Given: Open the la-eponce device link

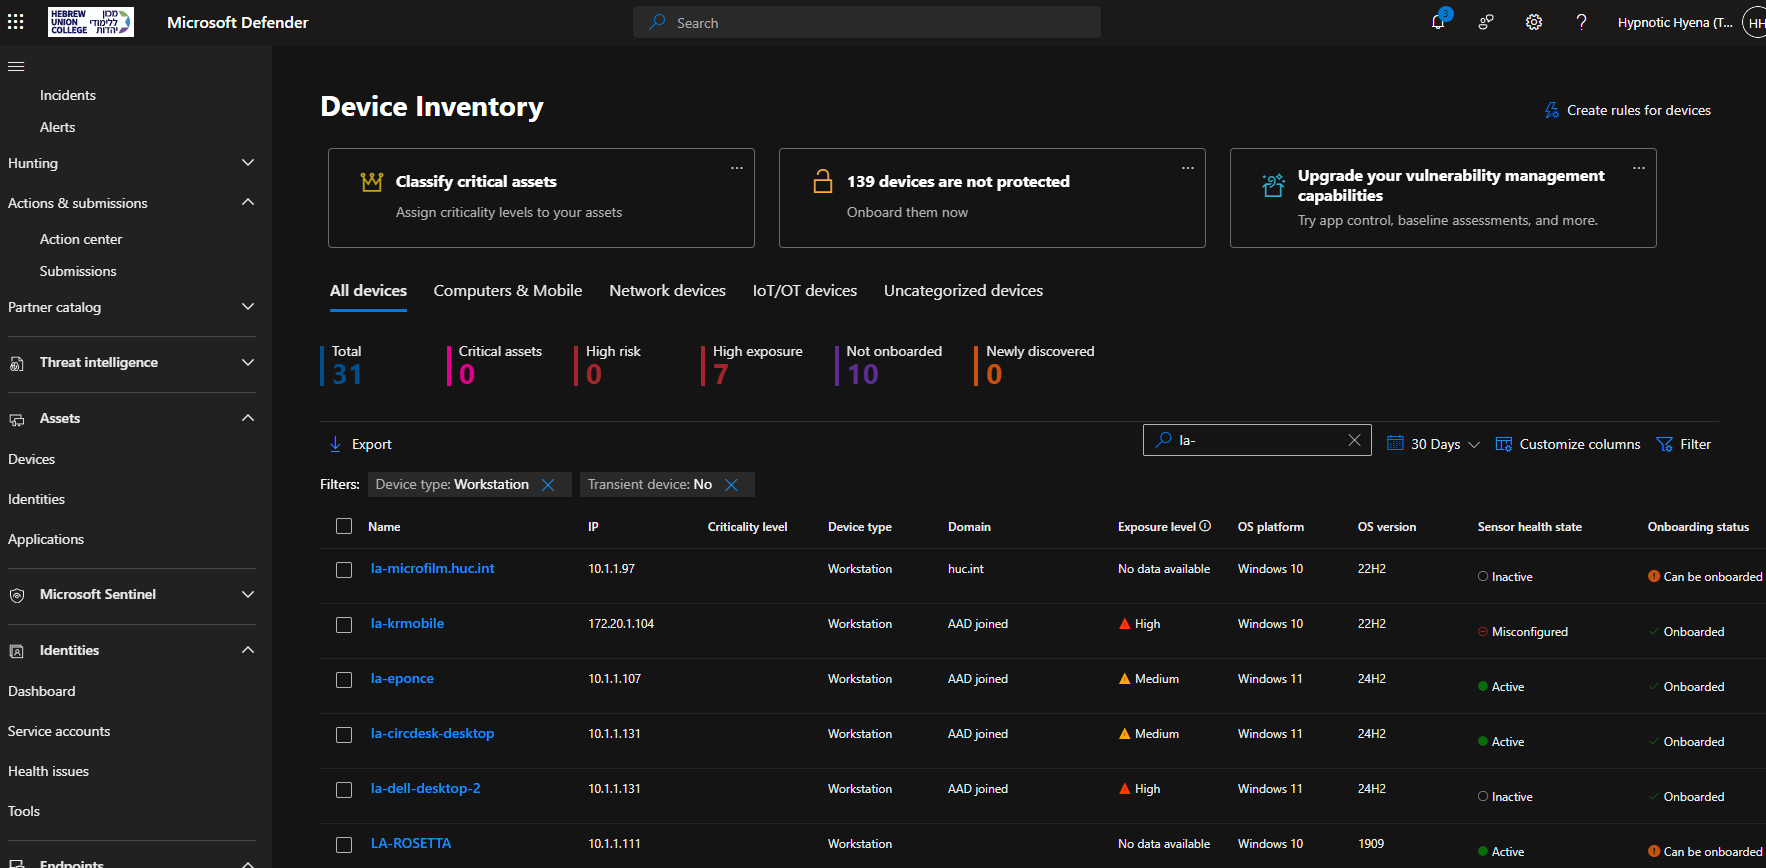Looking at the screenshot, I should [402, 678].
